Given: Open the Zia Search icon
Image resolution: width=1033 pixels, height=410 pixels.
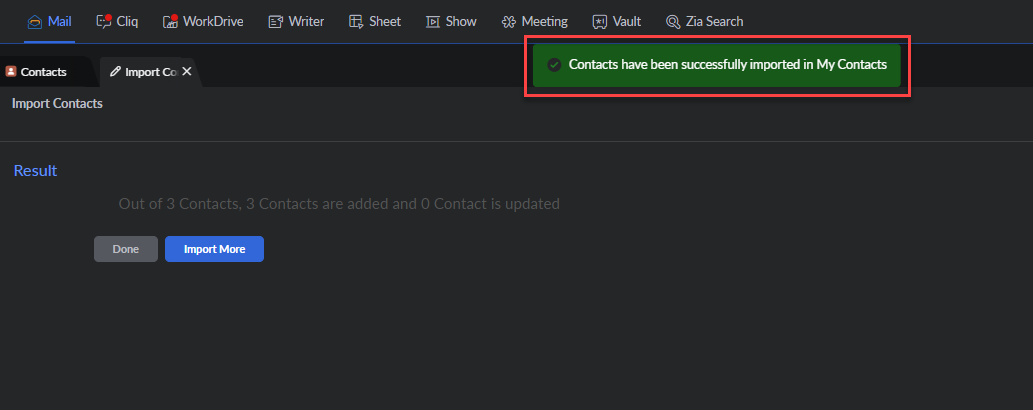Looking at the screenshot, I should [673, 21].
